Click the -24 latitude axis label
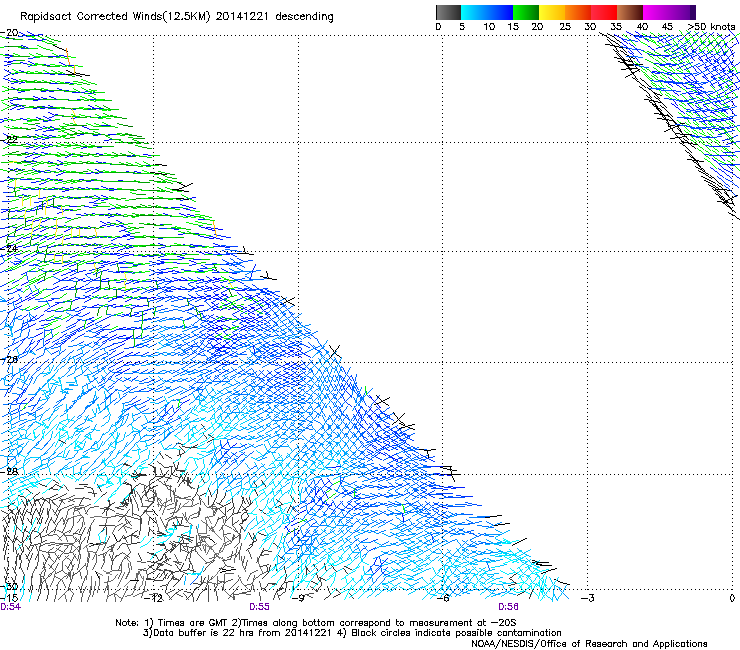The height and width of the screenshot is (650, 740). coord(9,249)
